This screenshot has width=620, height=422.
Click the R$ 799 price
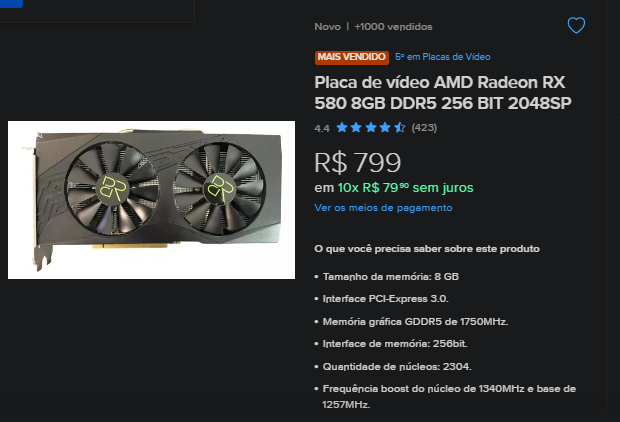point(357,163)
